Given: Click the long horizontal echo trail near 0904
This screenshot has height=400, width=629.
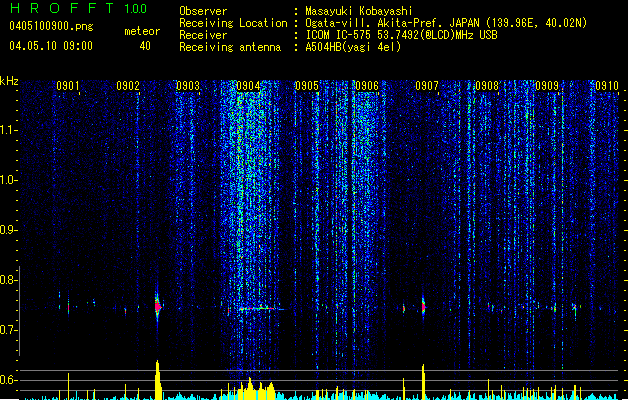Looking at the screenshot, I should tap(260, 309).
